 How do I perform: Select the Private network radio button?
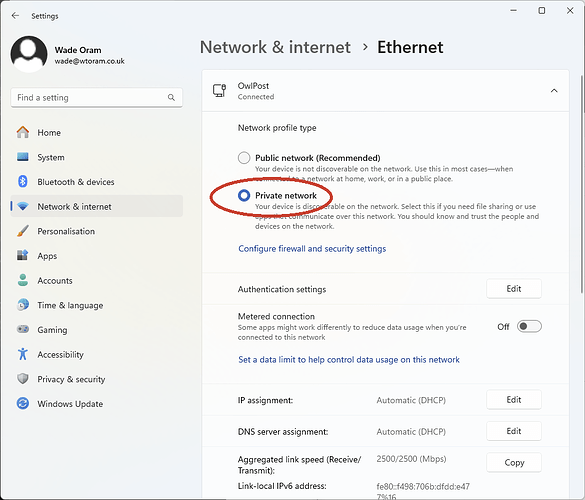coord(244,195)
